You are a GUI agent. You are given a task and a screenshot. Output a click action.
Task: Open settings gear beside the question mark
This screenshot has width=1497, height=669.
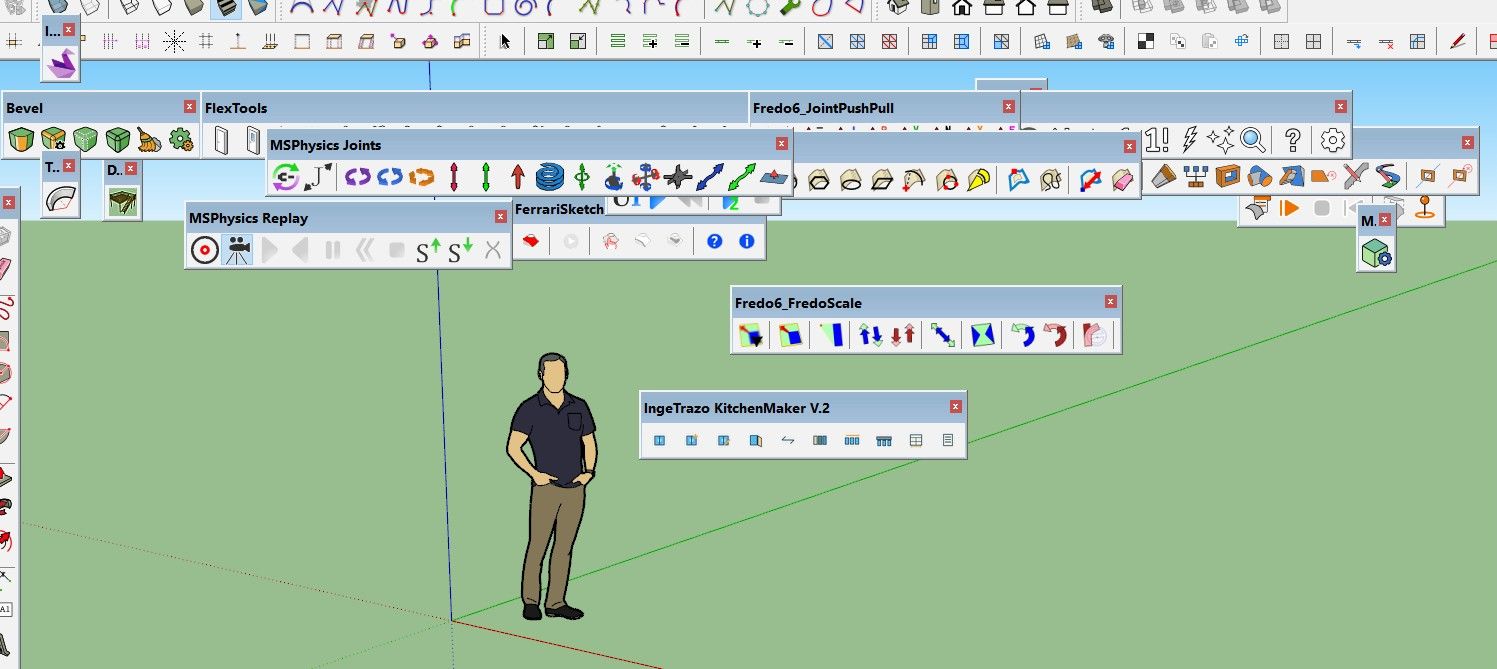point(1333,139)
